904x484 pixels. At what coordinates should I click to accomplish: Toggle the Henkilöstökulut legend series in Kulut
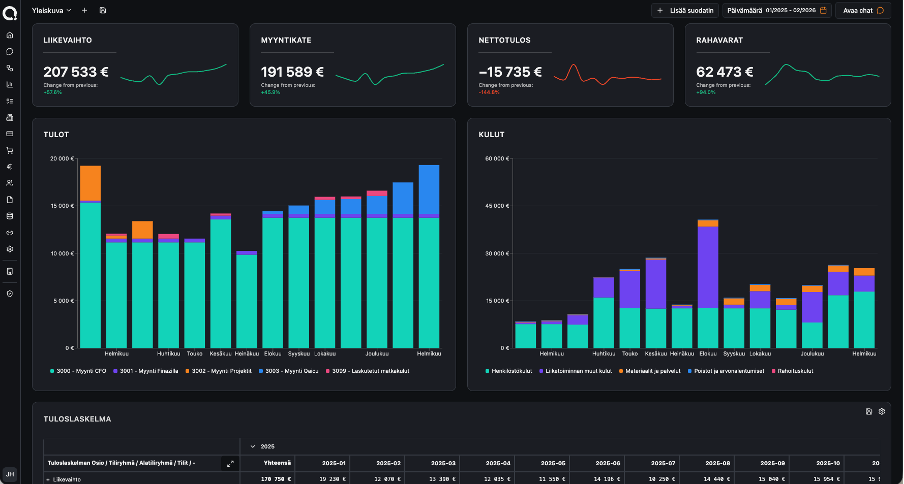510,370
